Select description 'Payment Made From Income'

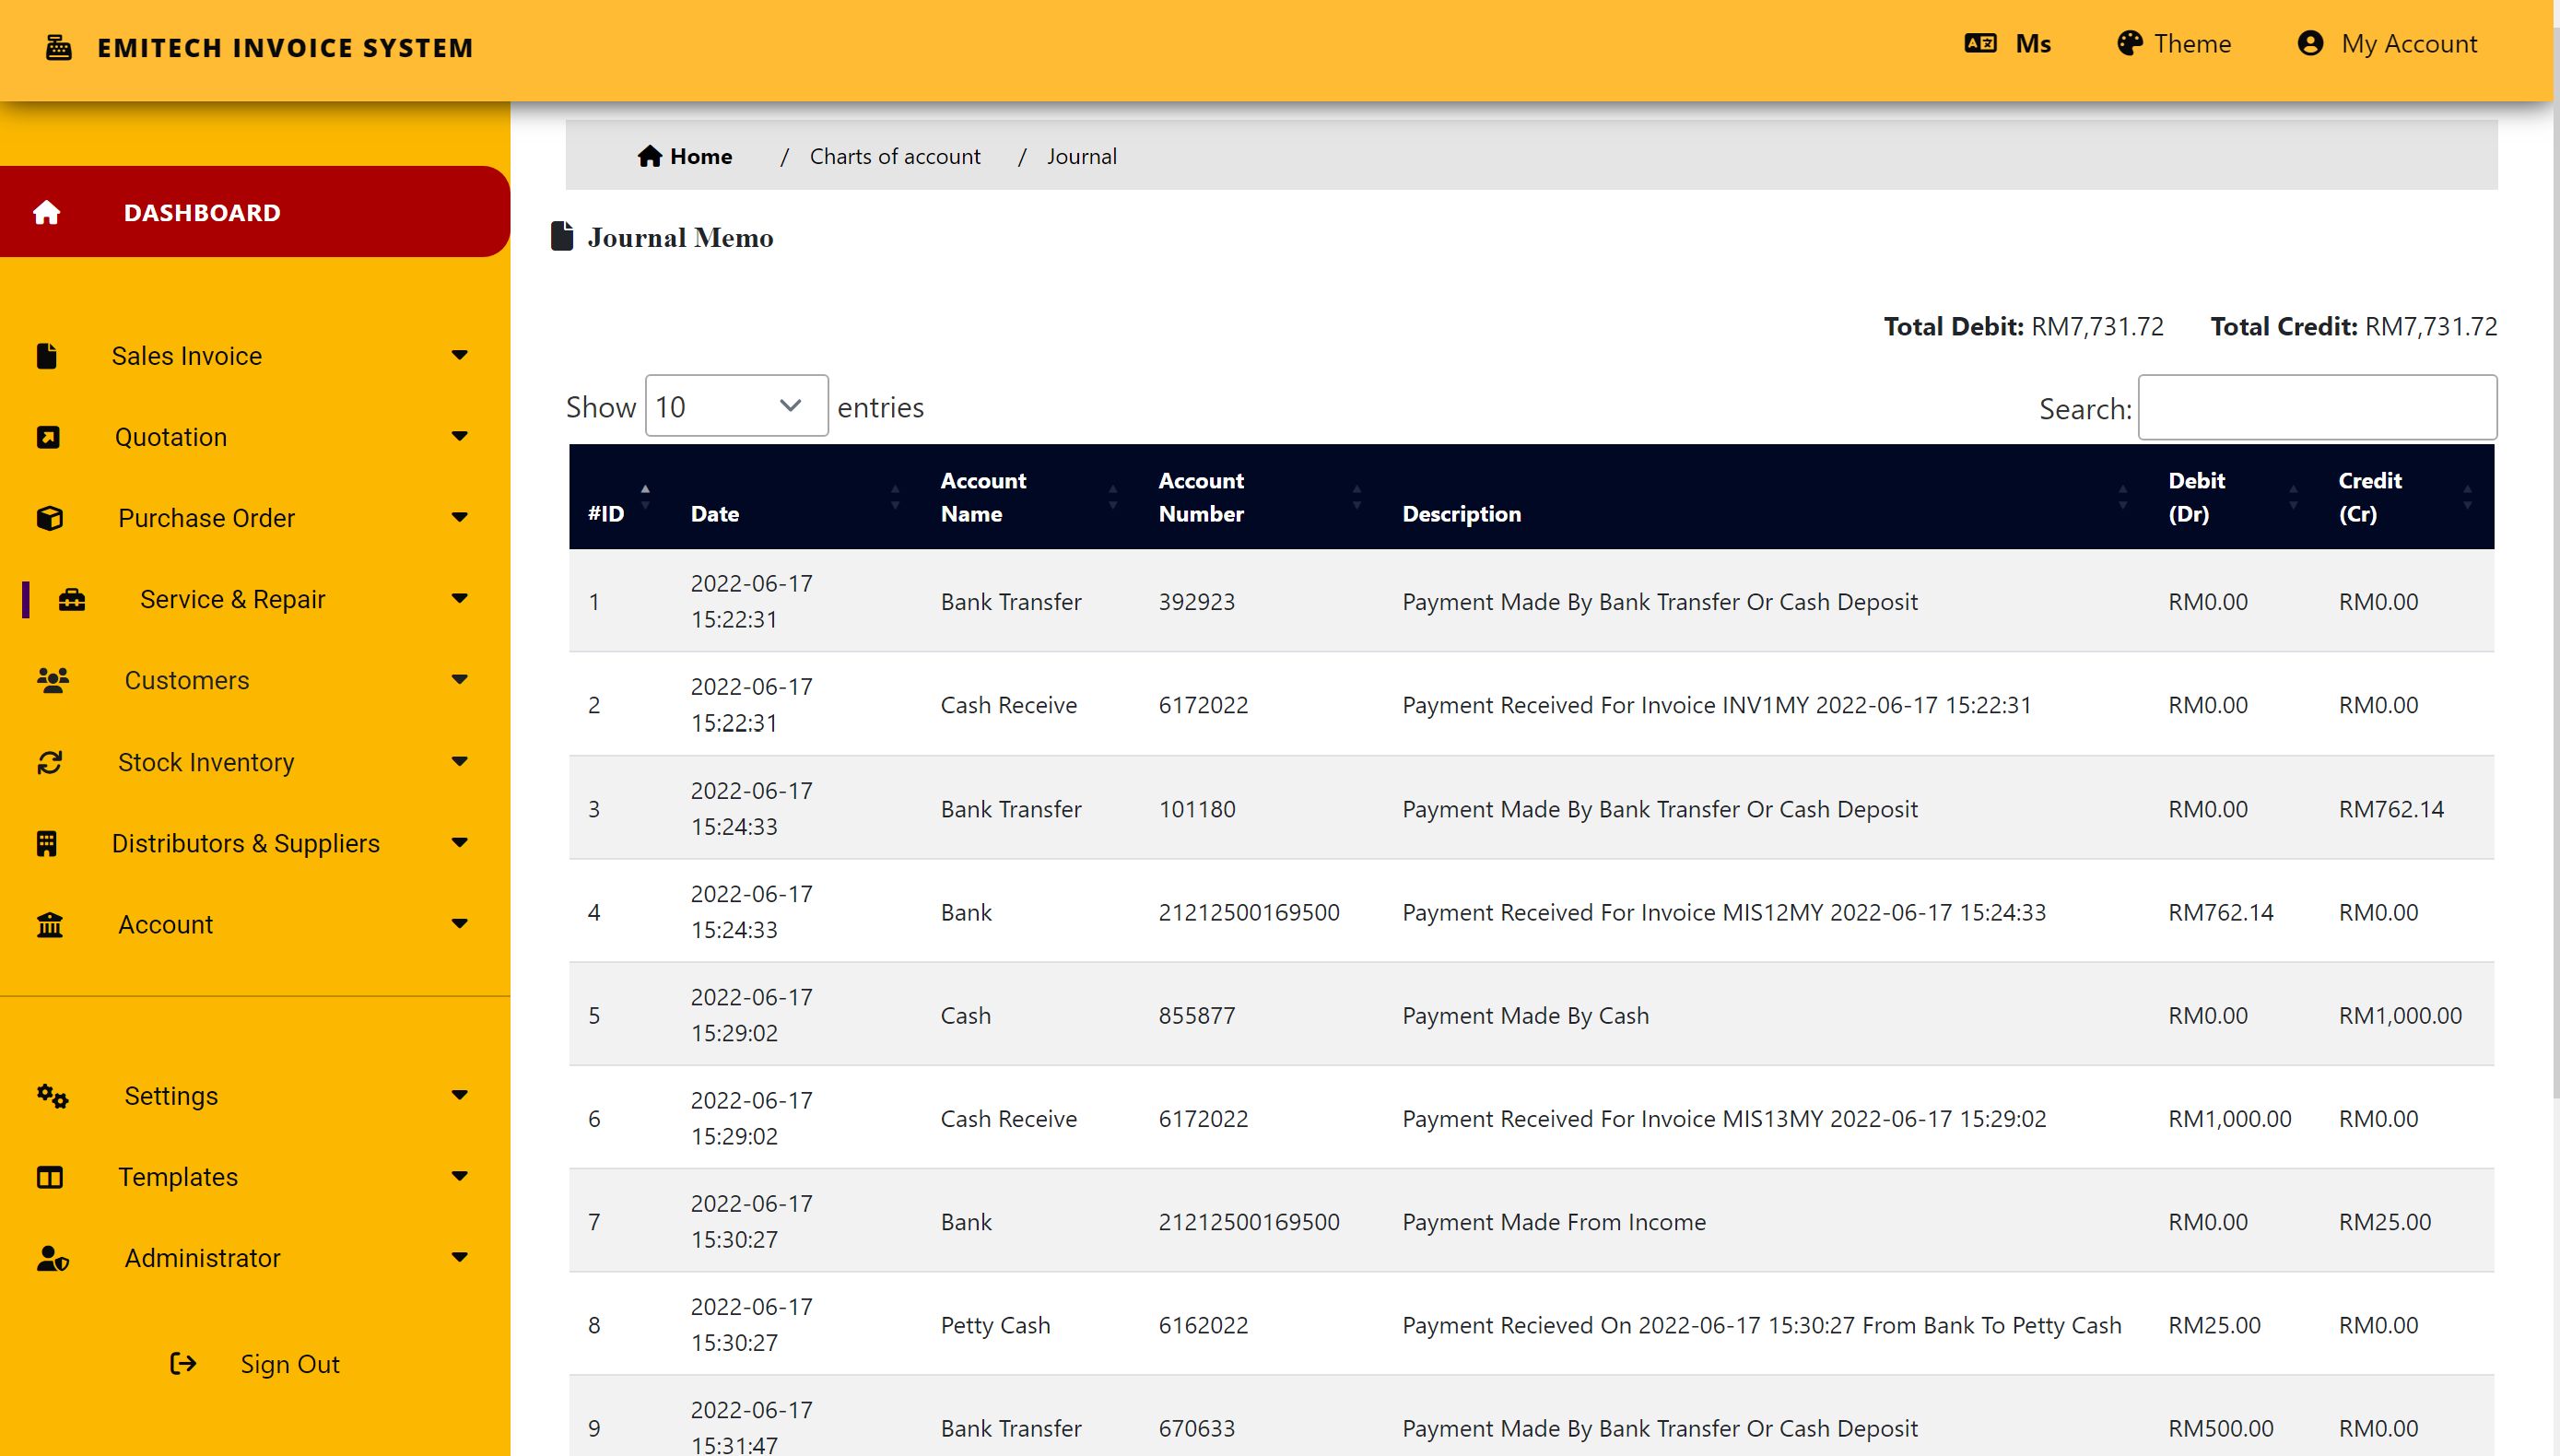1554,1222
